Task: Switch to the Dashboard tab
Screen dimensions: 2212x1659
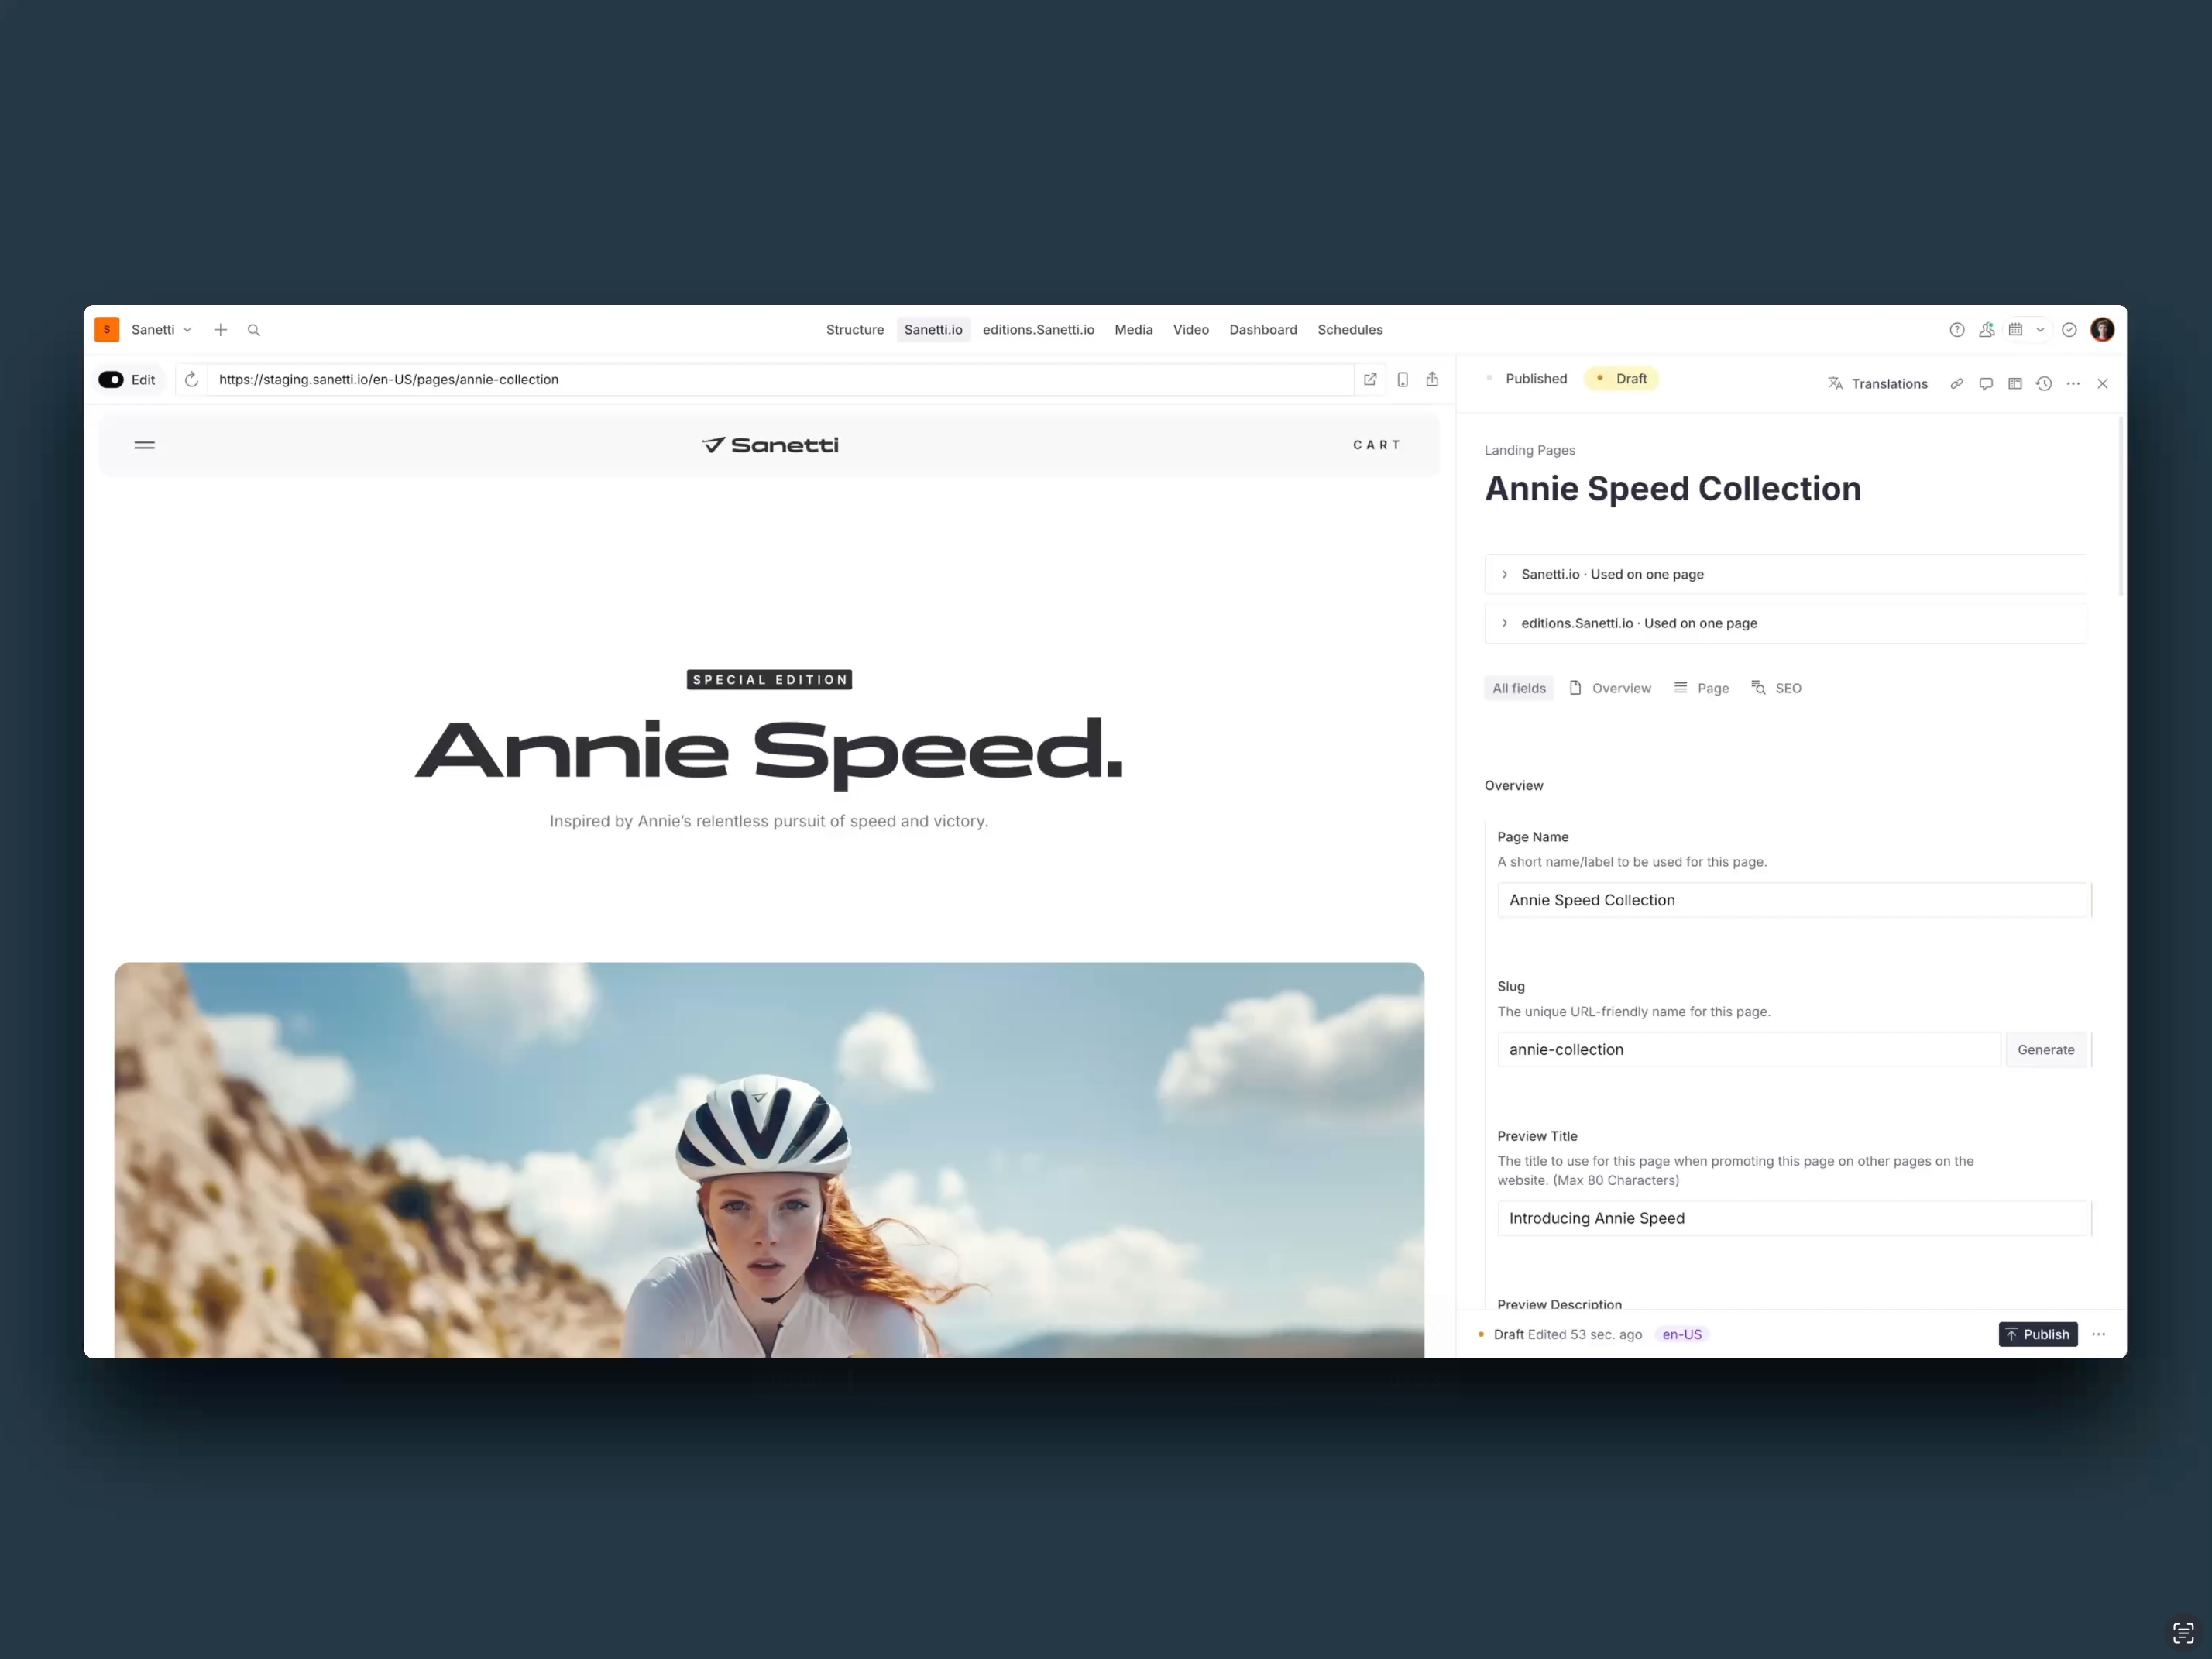Action: (1263, 330)
